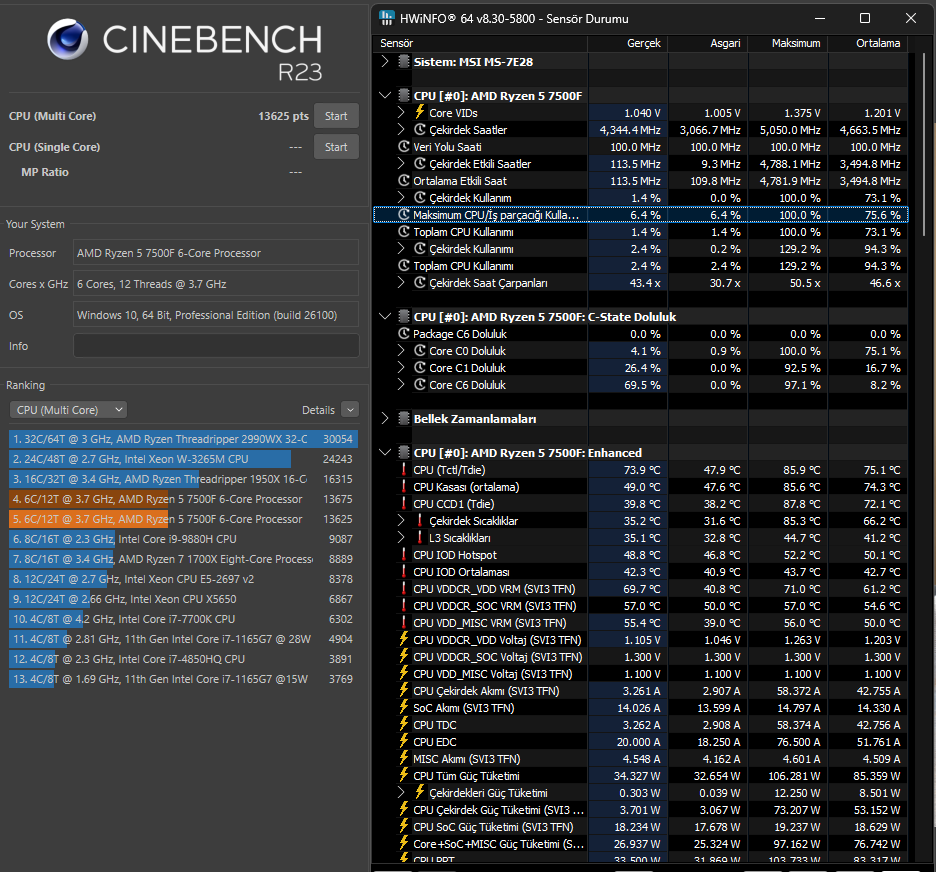Expand Çekirdek Etkili Saatler row

point(401,164)
